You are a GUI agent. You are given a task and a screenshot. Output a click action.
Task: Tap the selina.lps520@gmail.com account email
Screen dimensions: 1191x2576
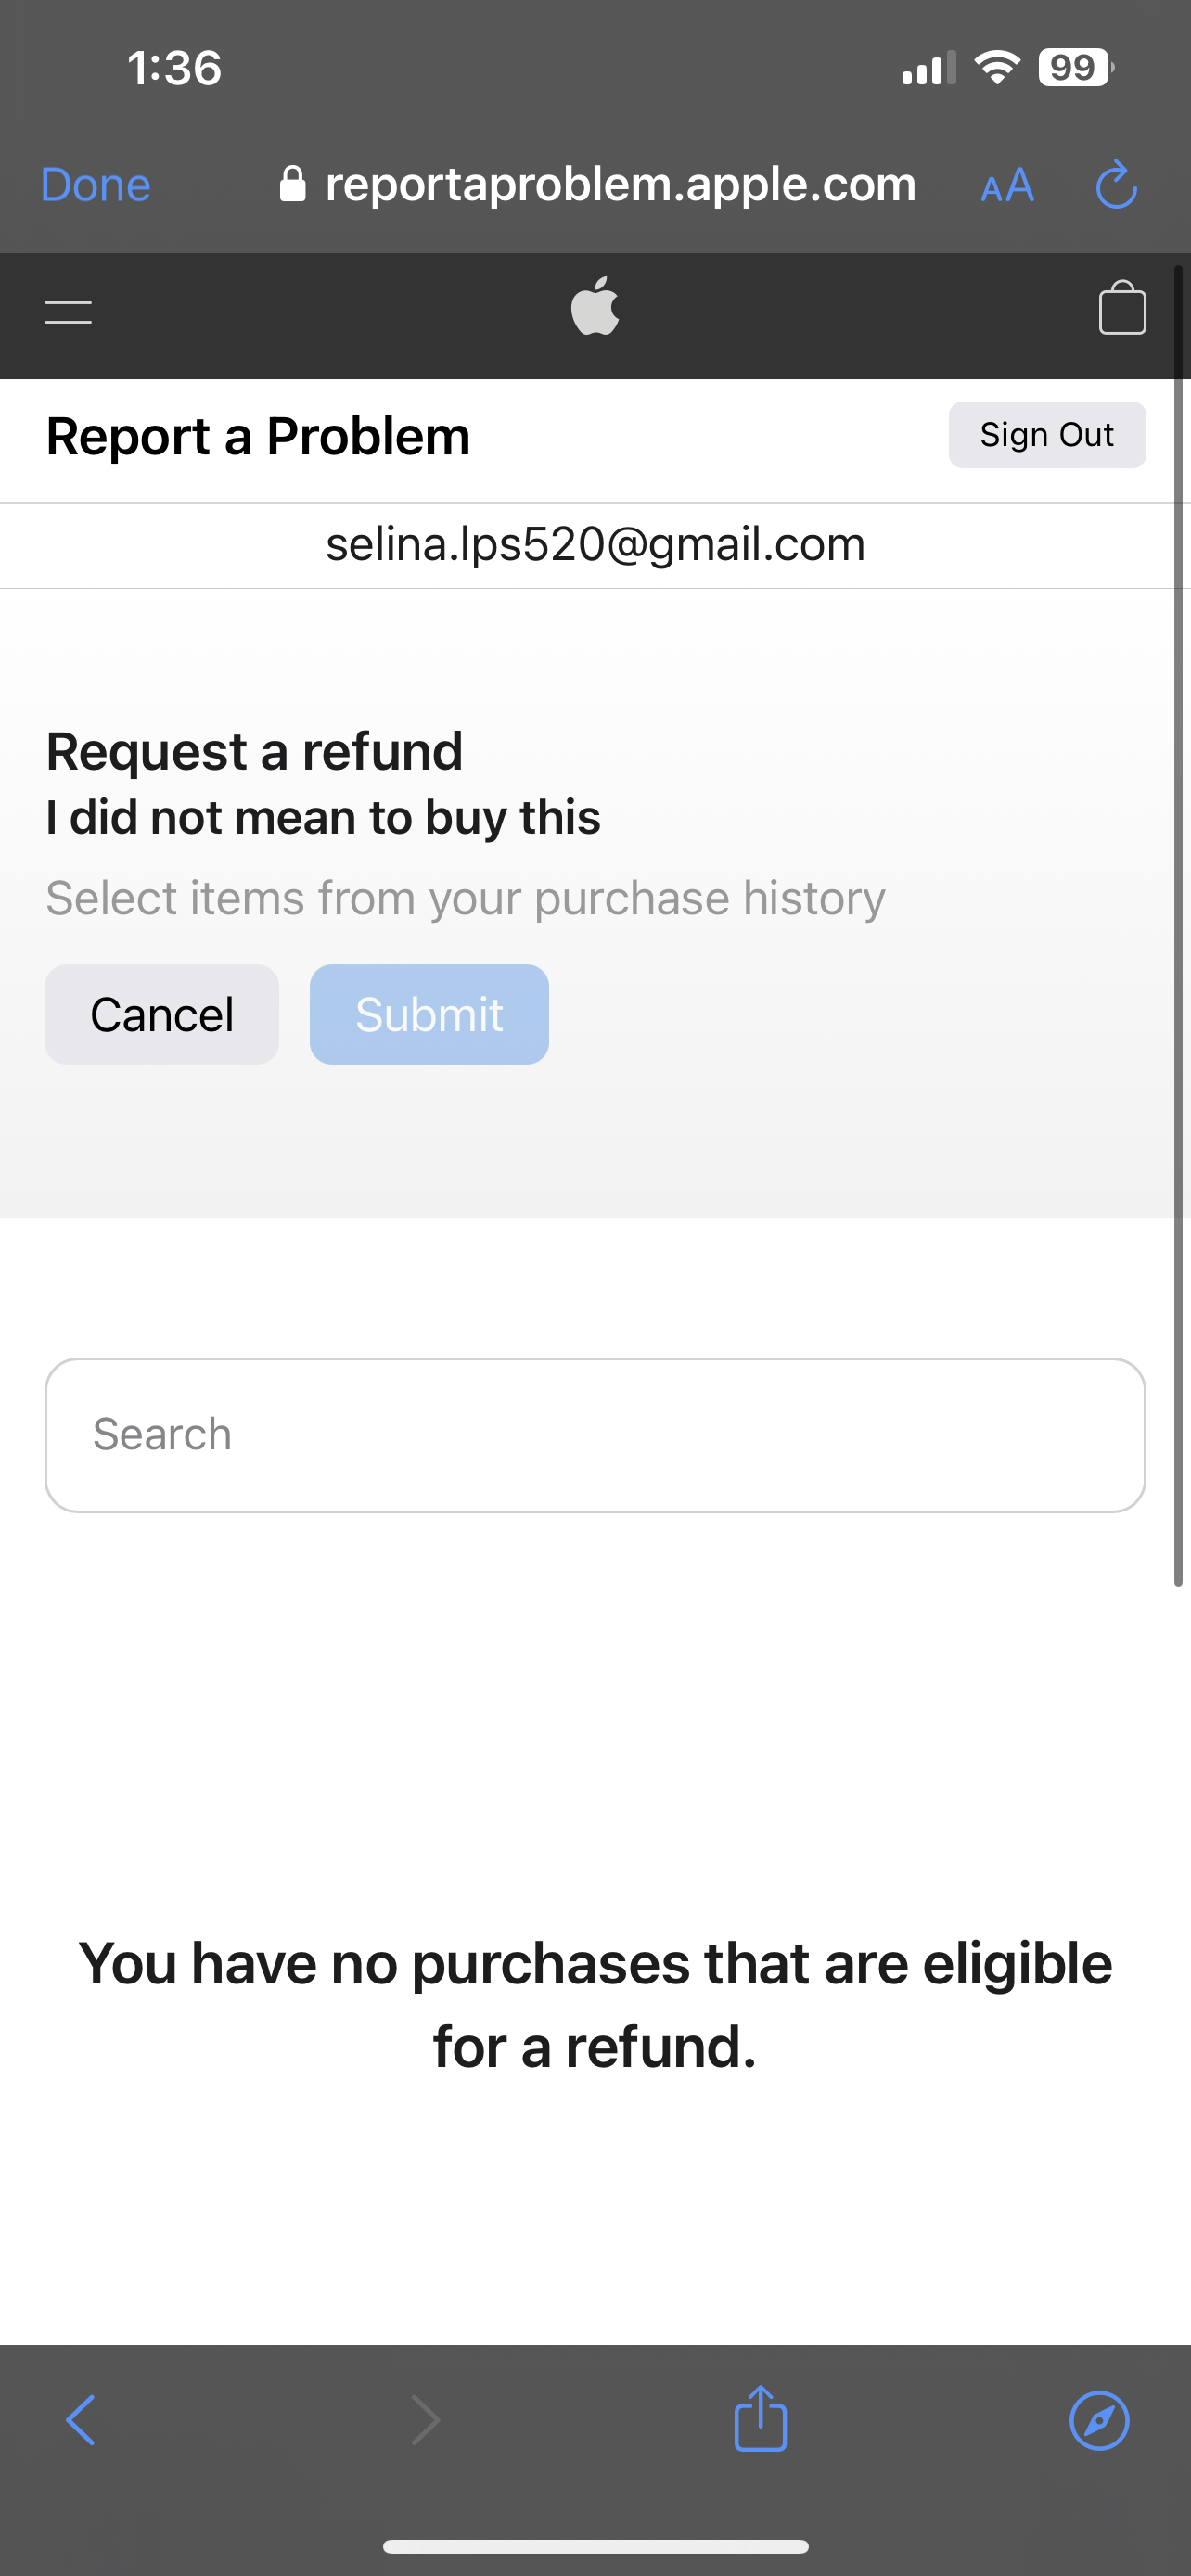(595, 544)
